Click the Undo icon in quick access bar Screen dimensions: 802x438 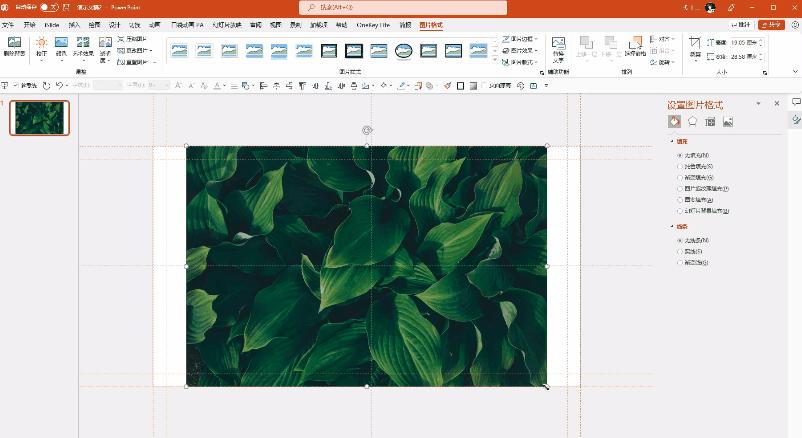tap(59, 86)
